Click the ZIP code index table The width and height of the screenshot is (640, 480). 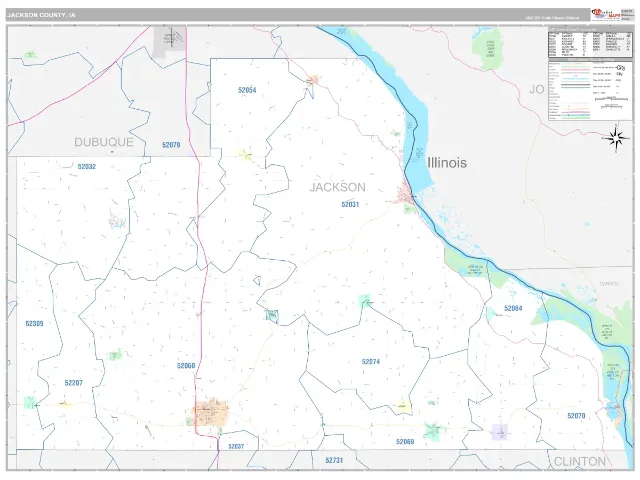coord(590,42)
